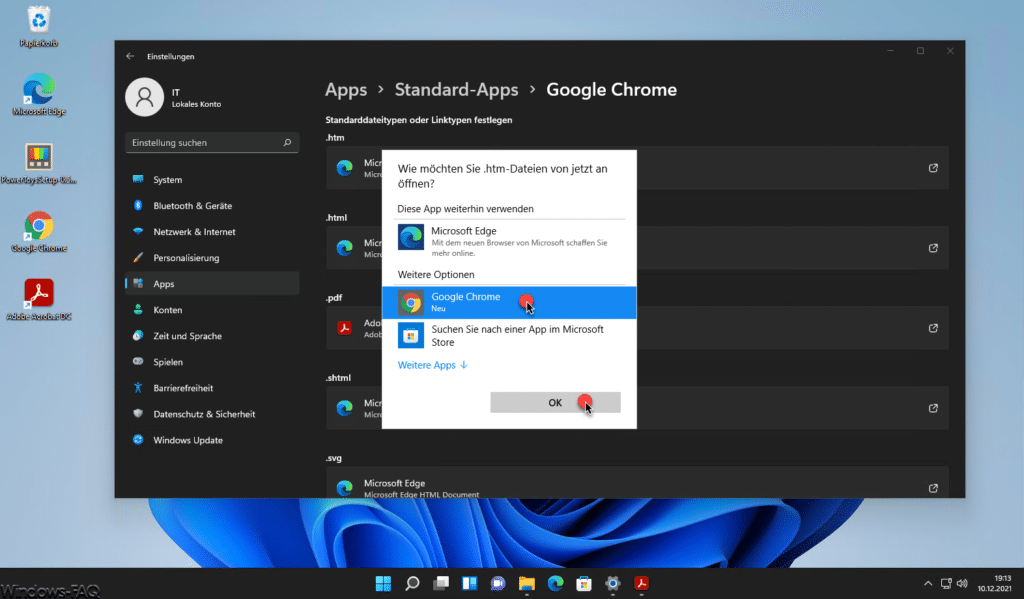Open System settings category
Screen dimensions: 1024x599
(x=212, y=180)
